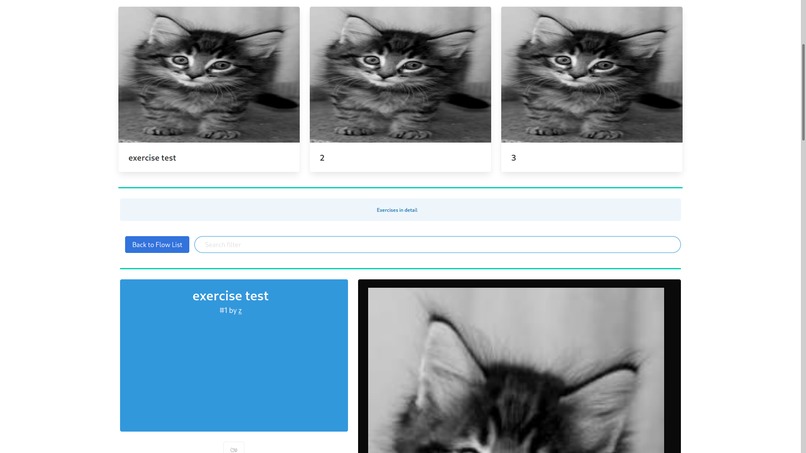Click the 'Exercises in detail' banner text
The image size is (806, 453).
[x=397, y=210]
